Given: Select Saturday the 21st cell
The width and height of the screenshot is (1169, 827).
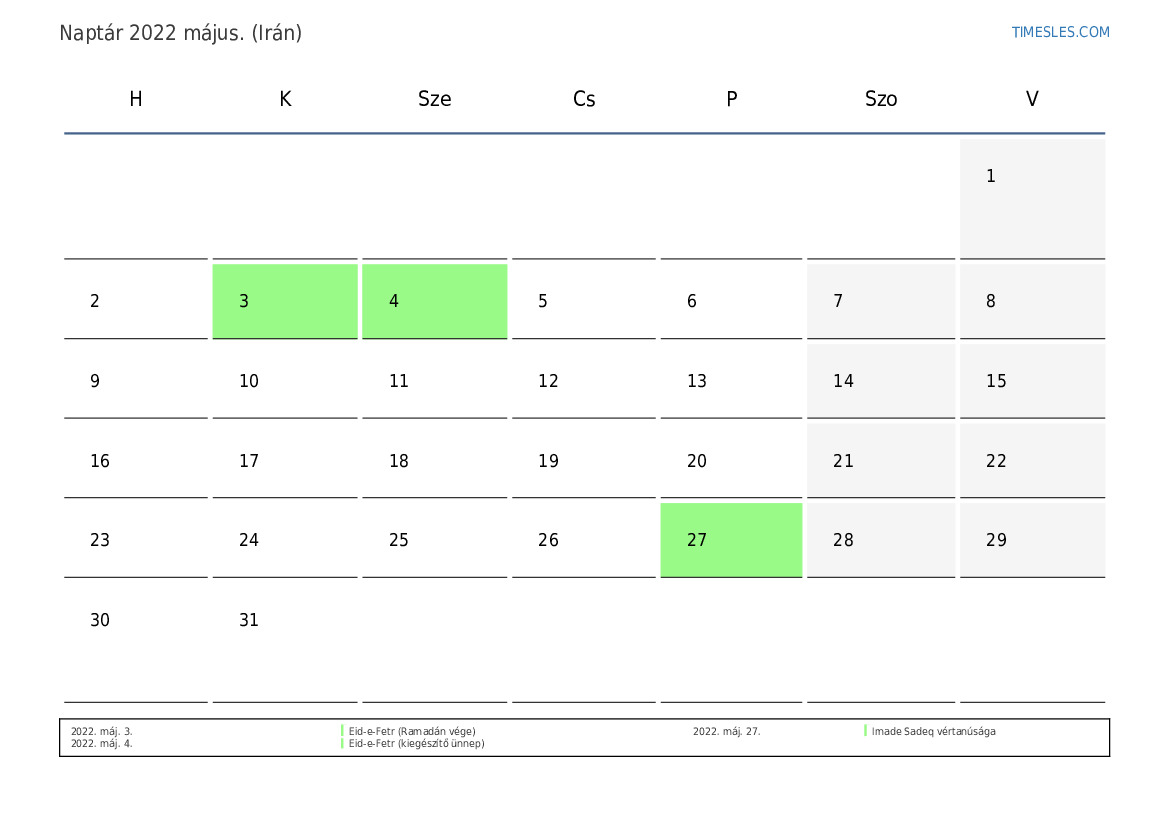Looking at the screenshot, I should (881, 461).
